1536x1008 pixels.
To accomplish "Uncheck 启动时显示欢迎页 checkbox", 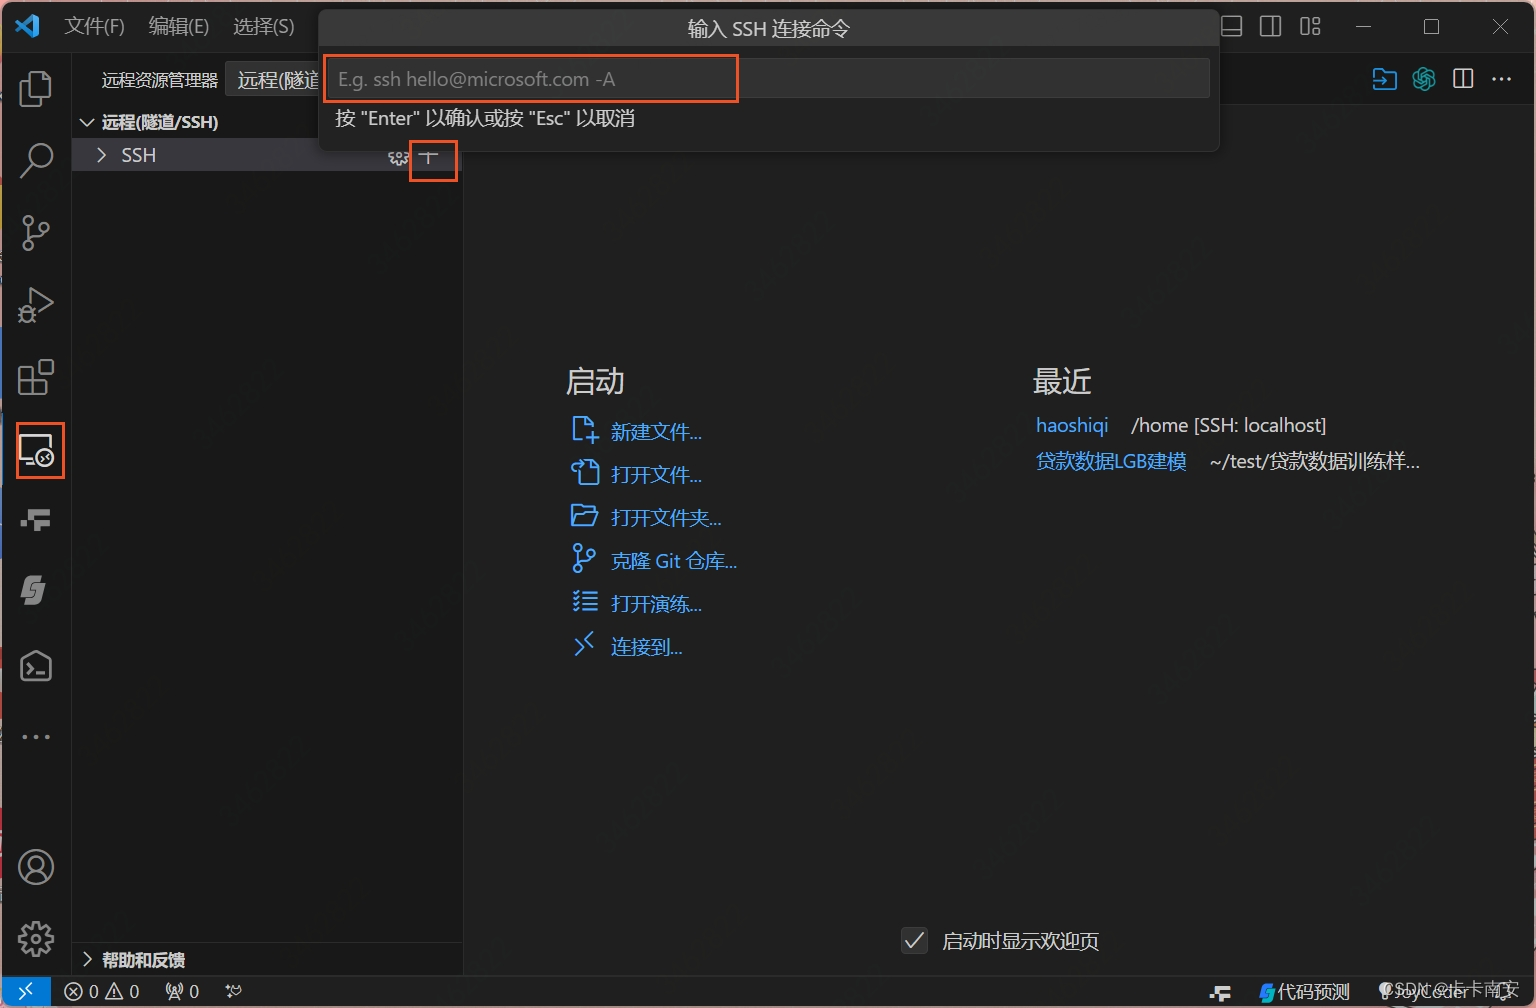I will tap(914, 940).
